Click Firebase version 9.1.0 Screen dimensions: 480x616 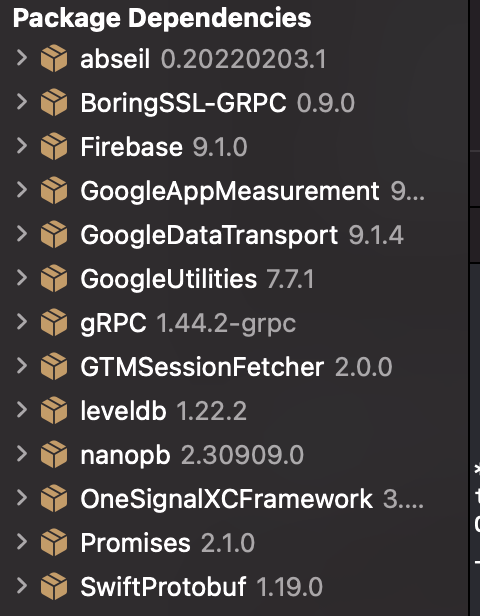click(x=220, y=147)
